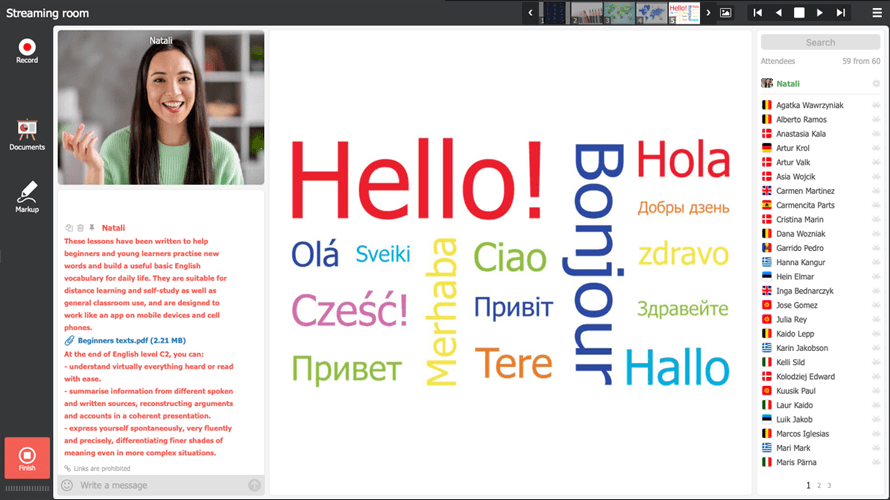Click the icon next to Kelli Sild
890x500 pixels.
click(876, 362)
